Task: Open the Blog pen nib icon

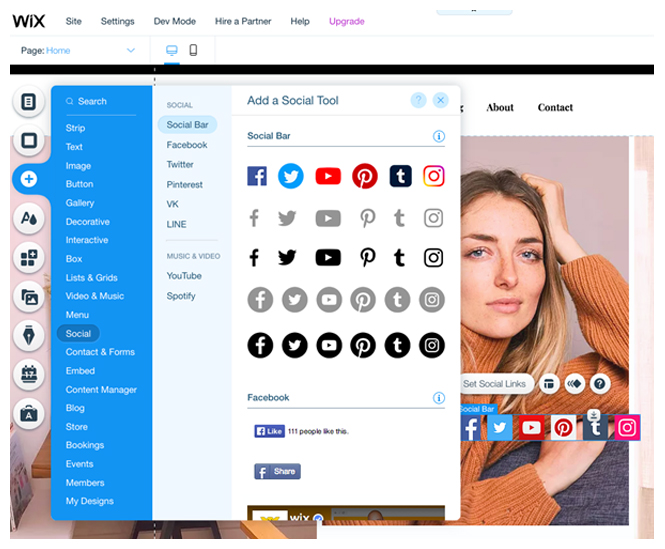Action: pos(28,336)
